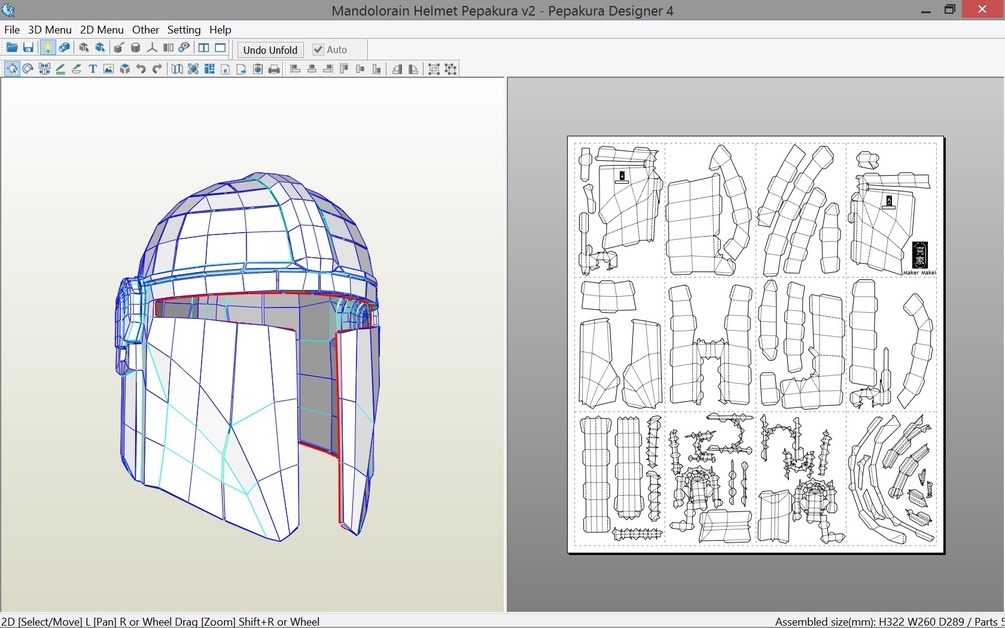Select the Insert Image tool icon
The height and width of the screenshot is (628, 1005).
point(108,69)
